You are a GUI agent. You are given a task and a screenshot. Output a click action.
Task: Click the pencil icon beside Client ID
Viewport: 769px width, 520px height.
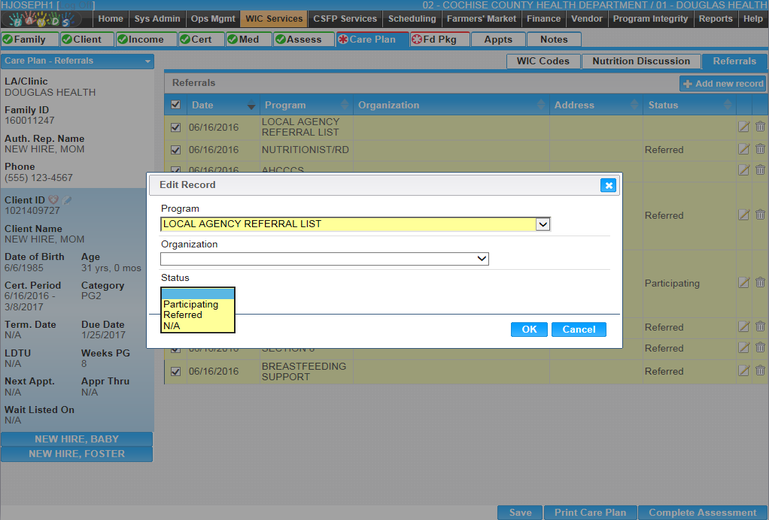pyautogui.click(x=69, y=199)
